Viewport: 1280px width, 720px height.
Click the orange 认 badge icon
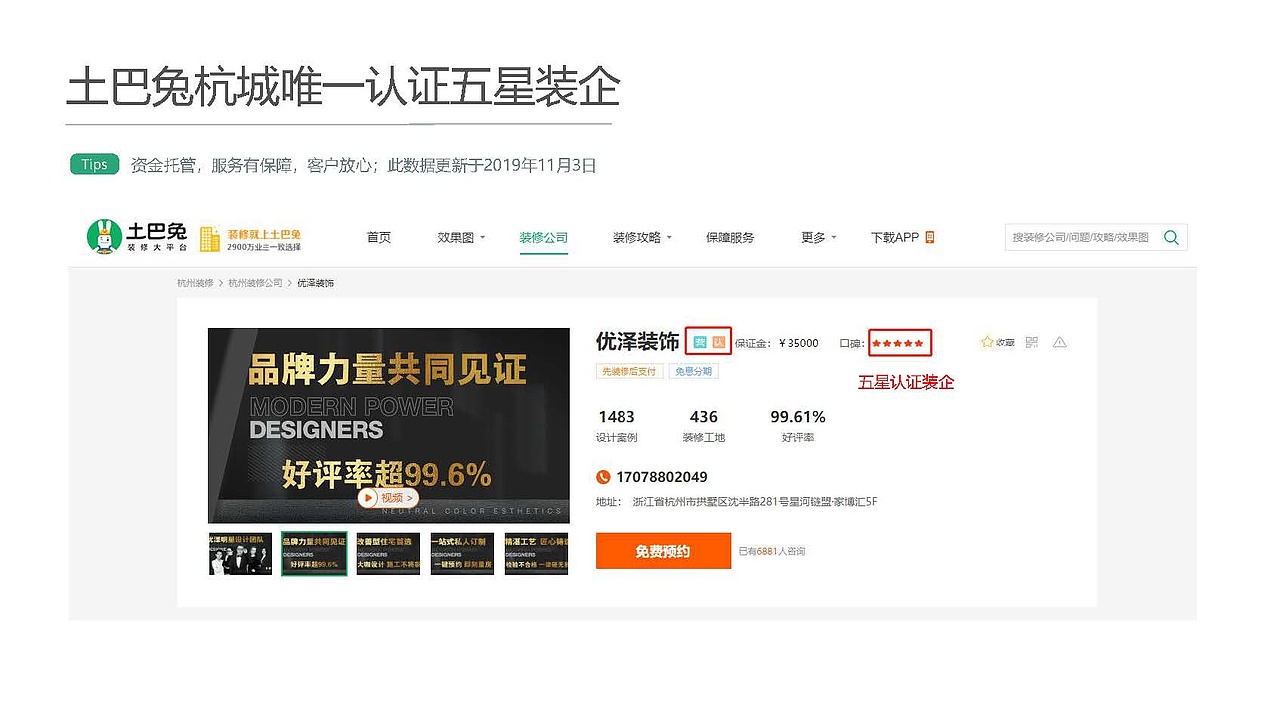coord(717,343)
